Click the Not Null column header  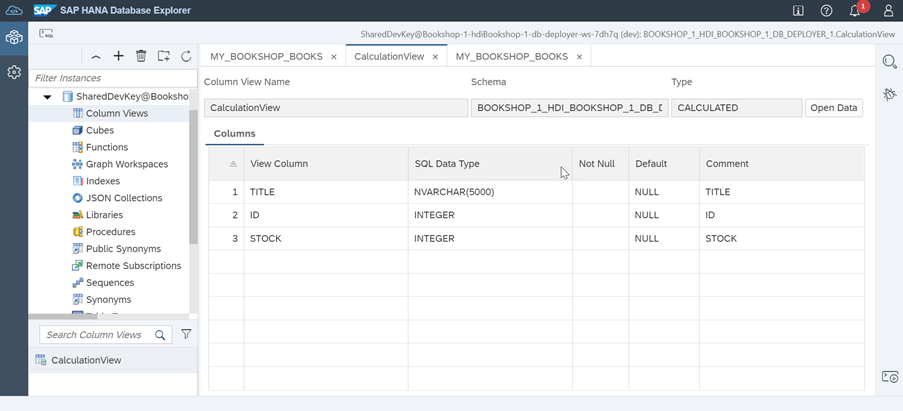click(601, 164)
